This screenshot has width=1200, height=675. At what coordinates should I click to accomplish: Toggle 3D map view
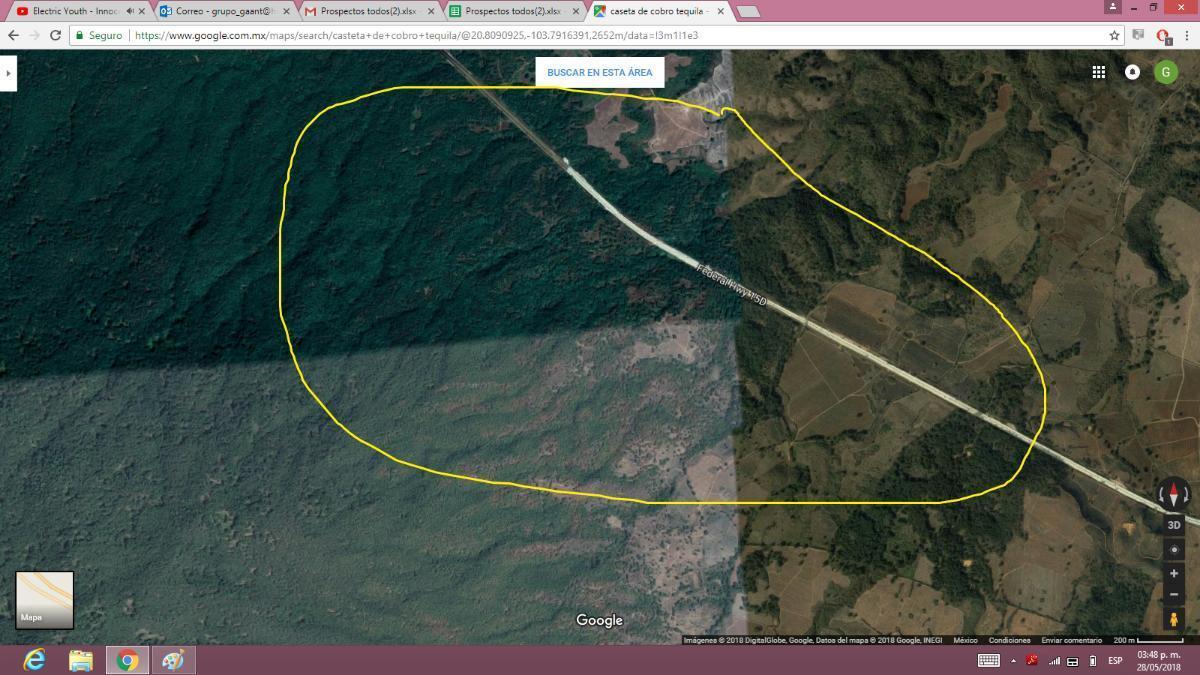(1174, 525)
